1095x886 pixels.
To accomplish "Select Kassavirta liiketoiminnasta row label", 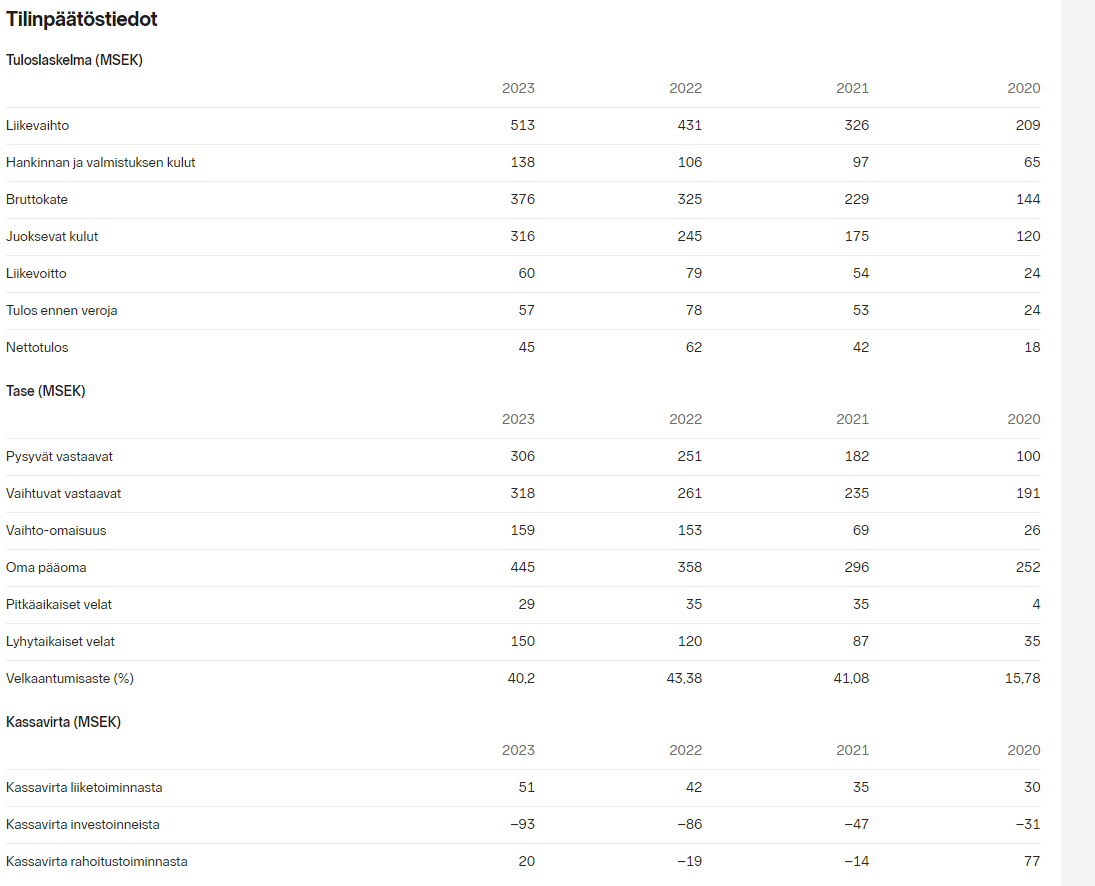I will click(84, 788).
